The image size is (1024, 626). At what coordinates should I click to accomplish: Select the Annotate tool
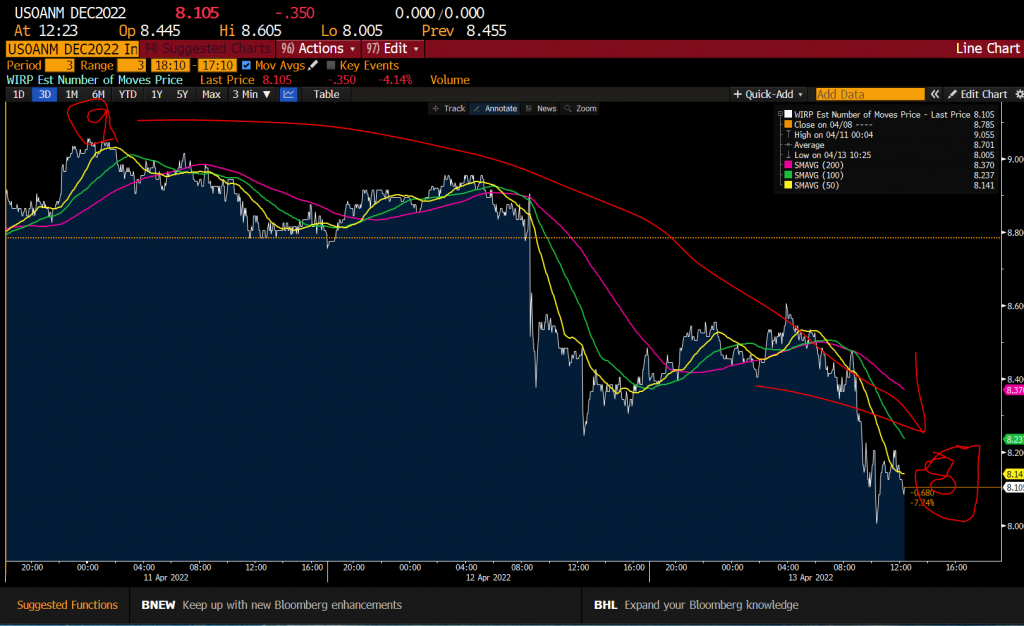click(x=496, y=108)
